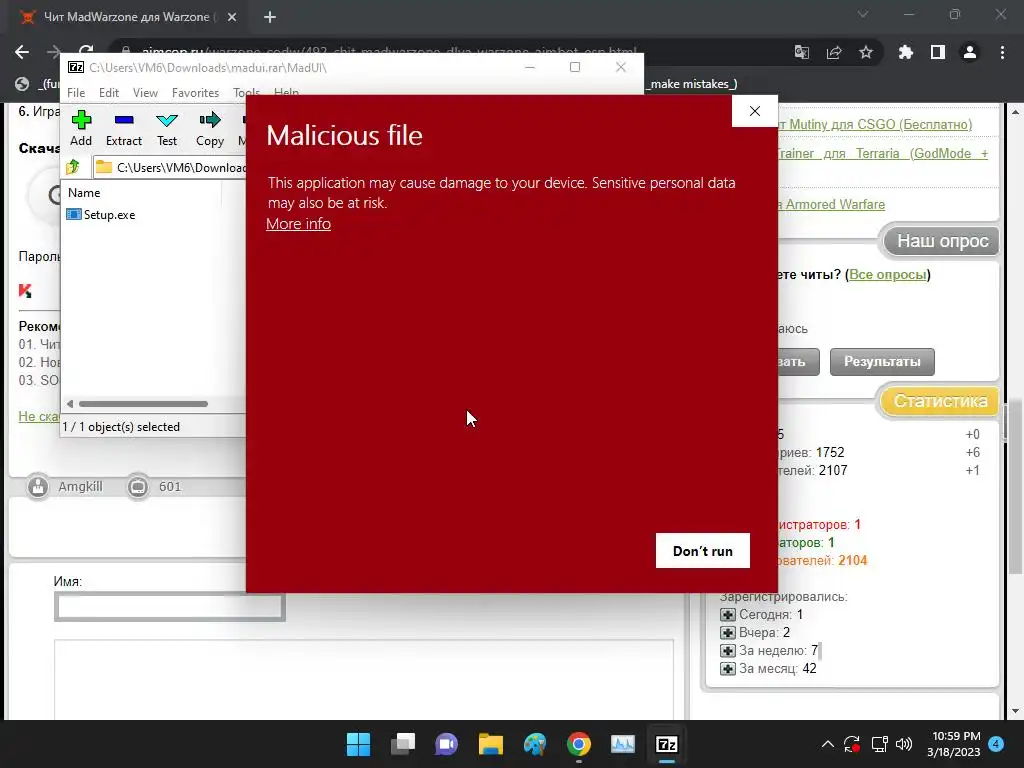Open File Explorer from the taskbar
Viewport: 1024px width, 768px height.
490,744
